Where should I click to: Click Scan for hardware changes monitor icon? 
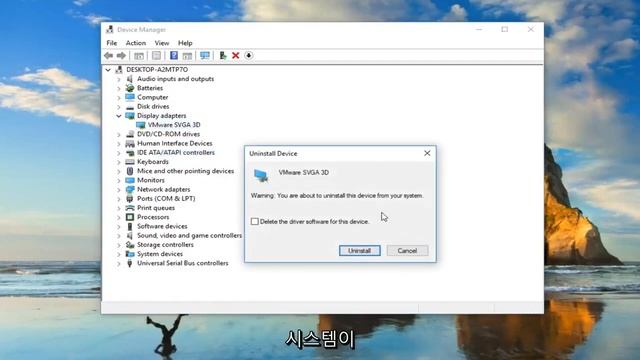[205, 56]
